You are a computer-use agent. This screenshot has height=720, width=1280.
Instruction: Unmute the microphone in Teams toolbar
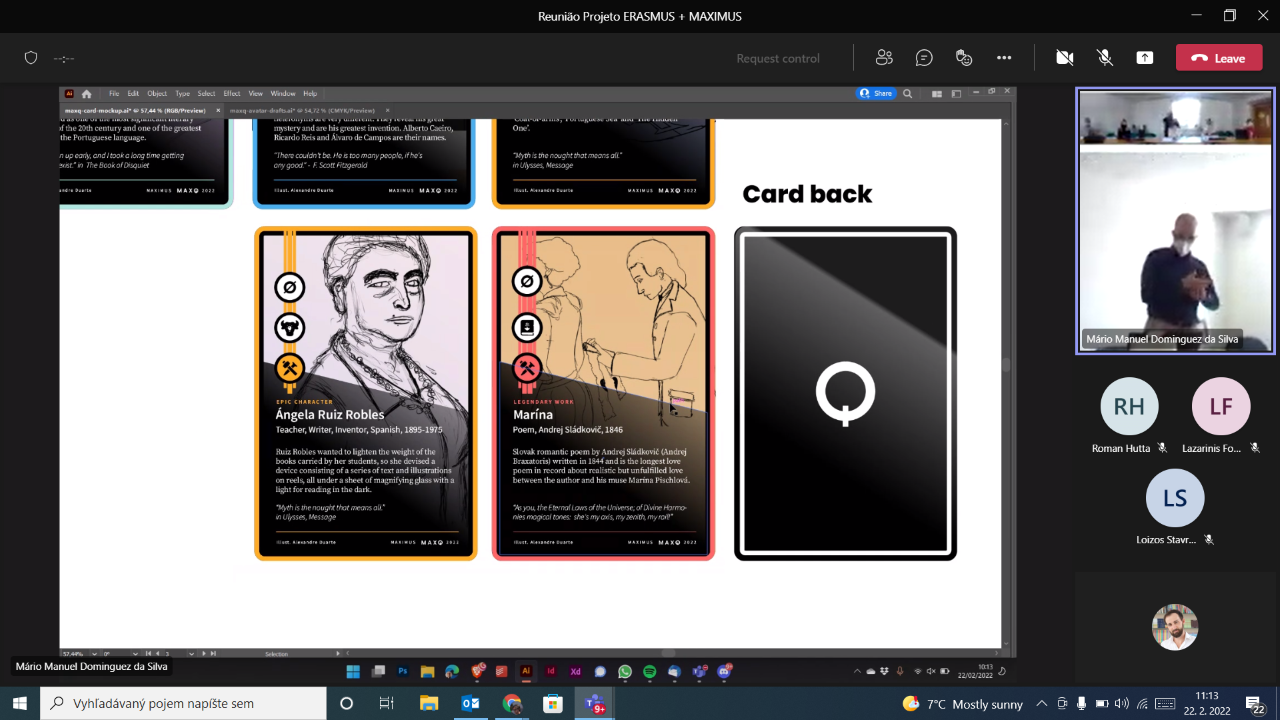(1105, 58)
